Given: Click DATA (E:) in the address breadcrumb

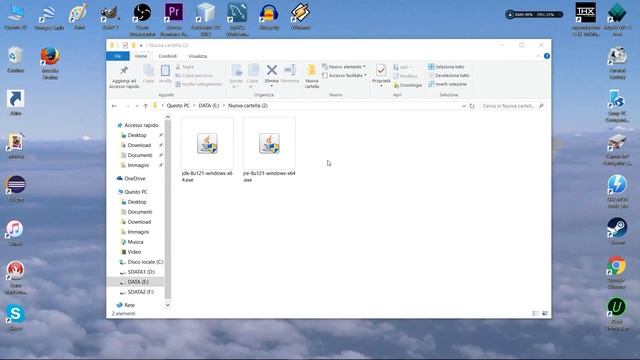Looking at the screenshot, I should (x=209, y=106).
